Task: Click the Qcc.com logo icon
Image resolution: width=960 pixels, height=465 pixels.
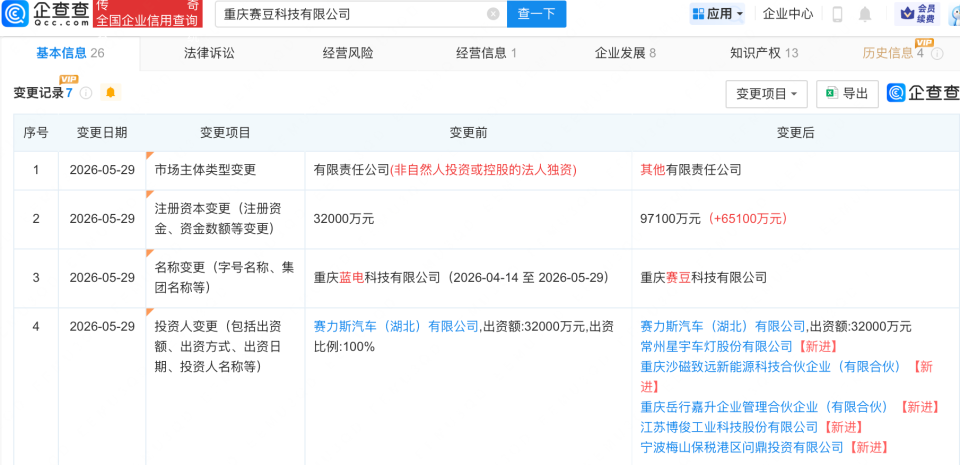Action: coord(15,13)
